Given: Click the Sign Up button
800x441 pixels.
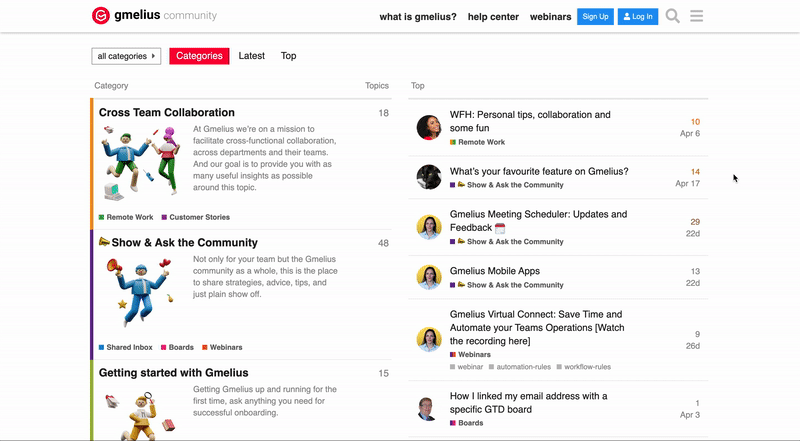Looking at the screenshot, I should [x=595, y=16].
